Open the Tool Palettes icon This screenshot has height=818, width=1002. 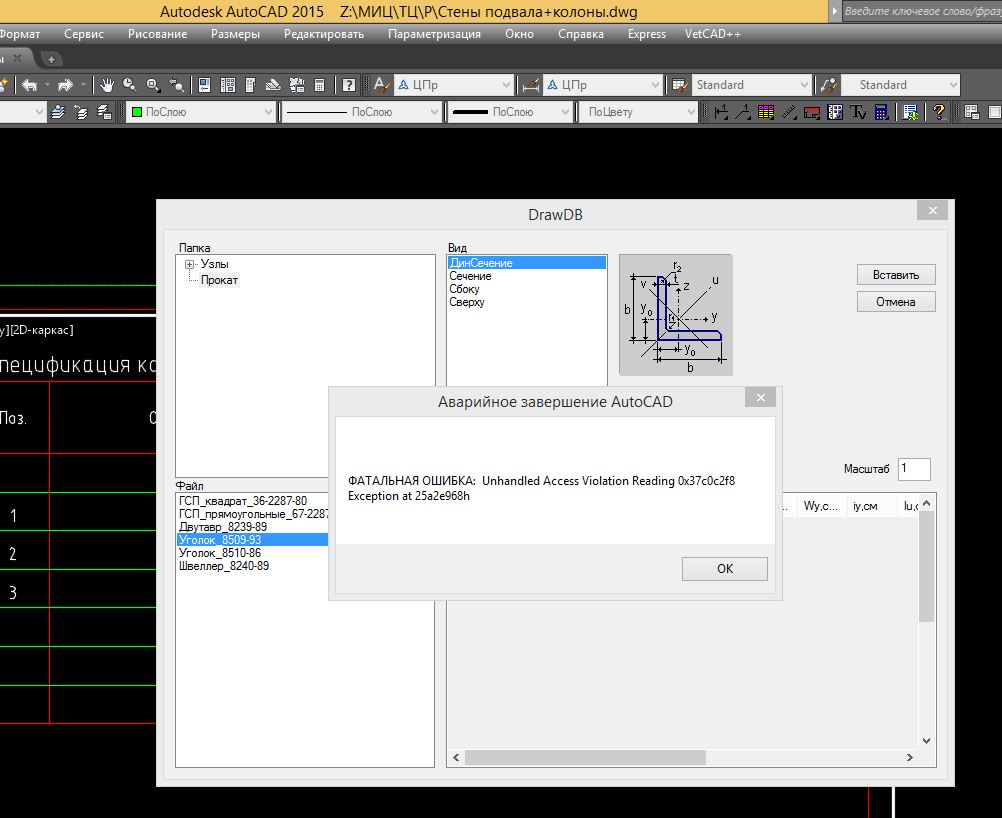[x=250, y=85]
